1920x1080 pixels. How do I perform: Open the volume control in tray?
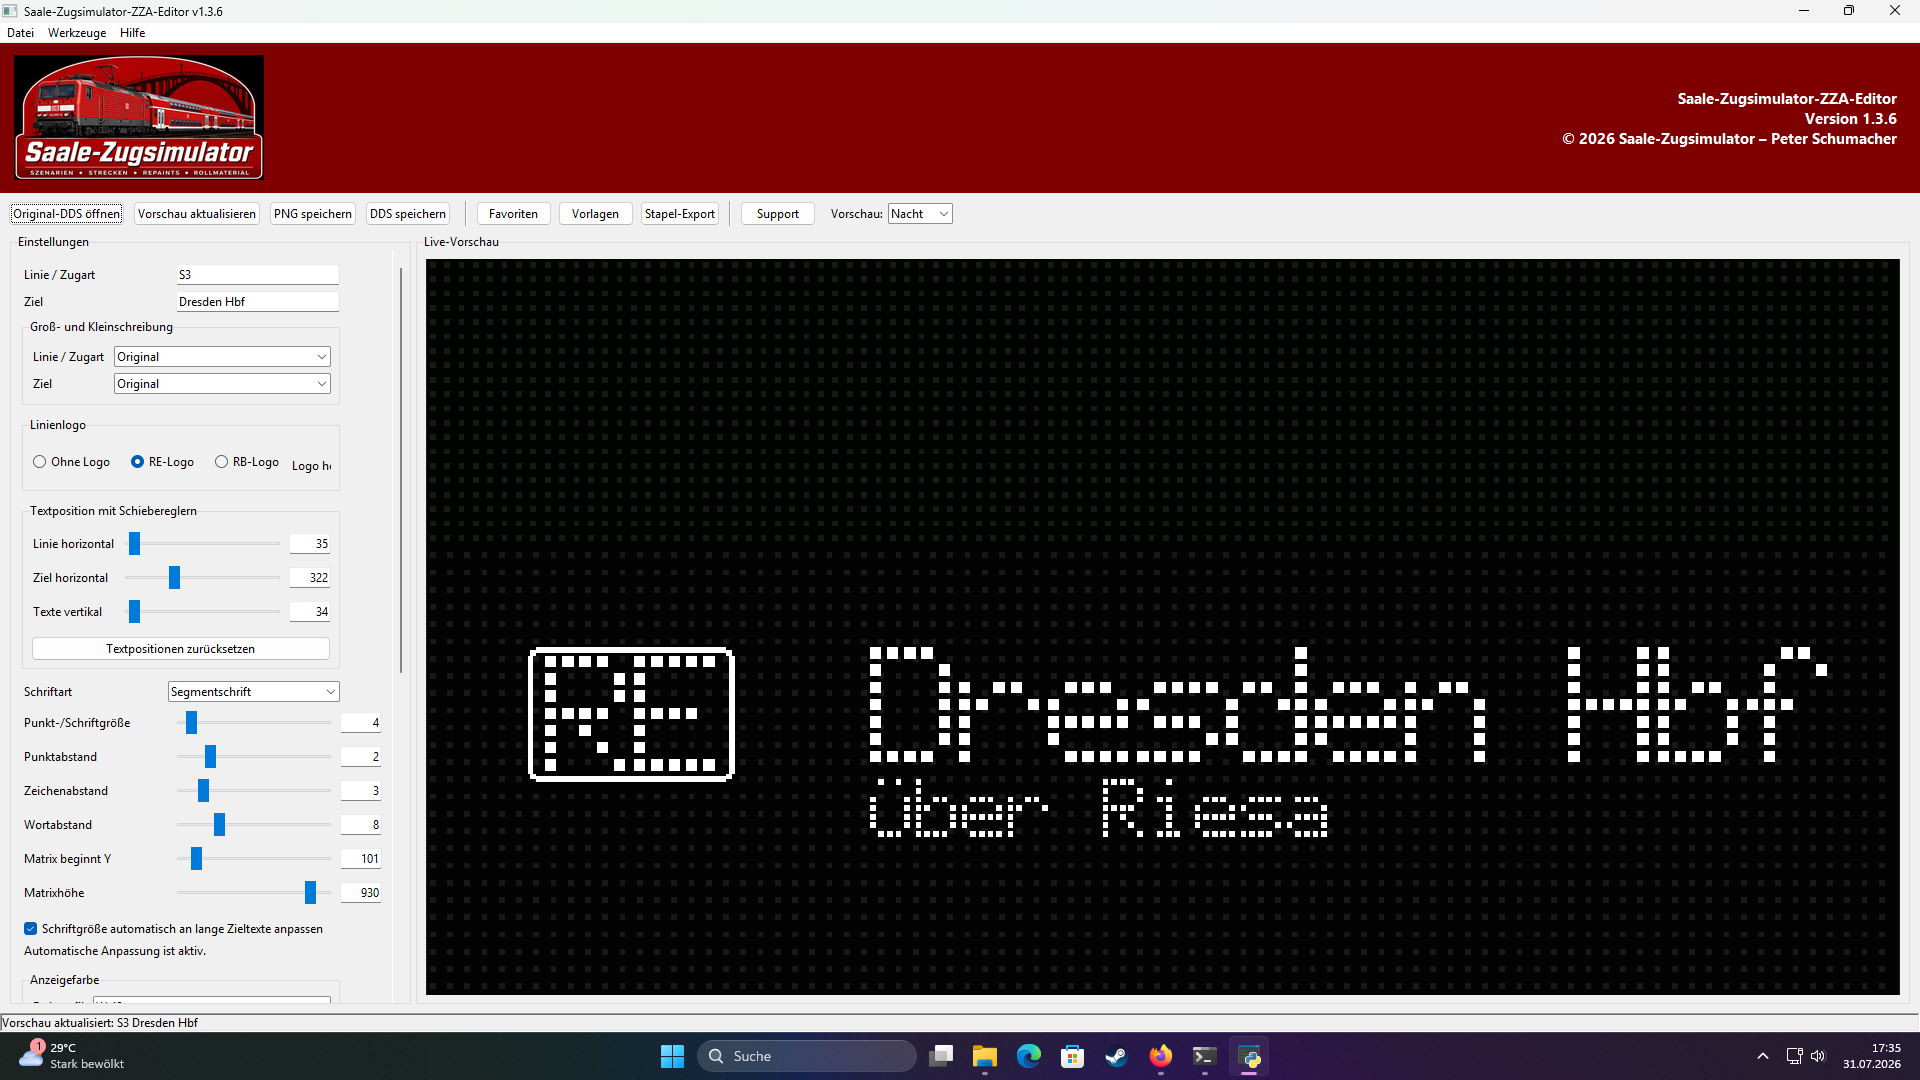click(1818, 1056)
